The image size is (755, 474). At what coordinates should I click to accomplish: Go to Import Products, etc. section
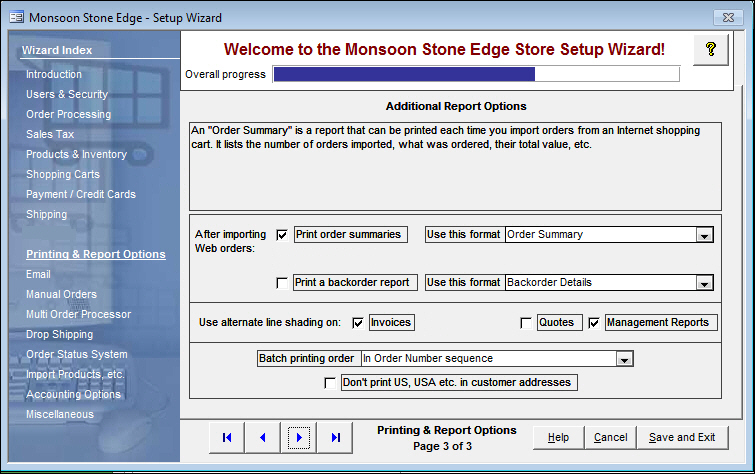75,374
